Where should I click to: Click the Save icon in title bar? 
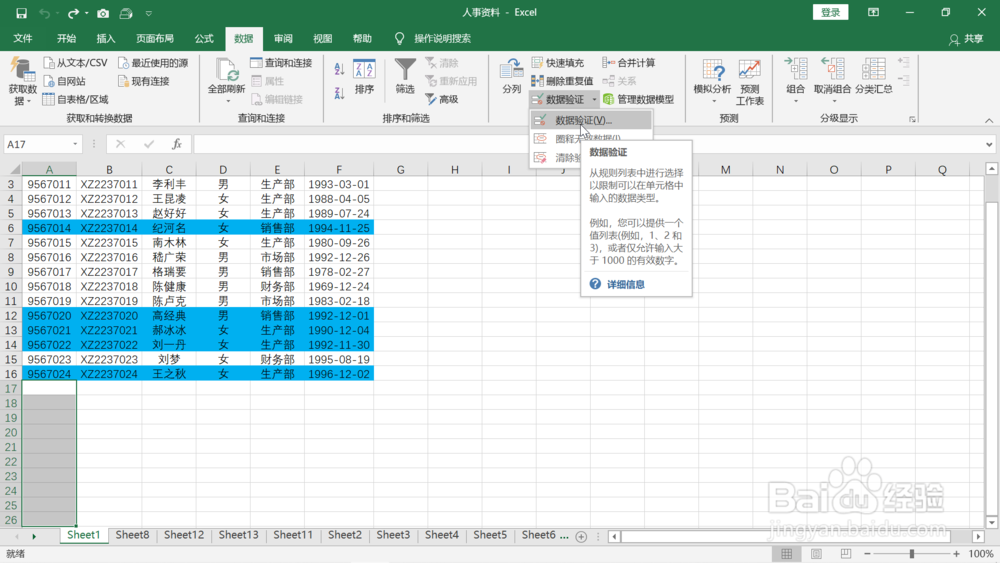(x=21, y=13)
